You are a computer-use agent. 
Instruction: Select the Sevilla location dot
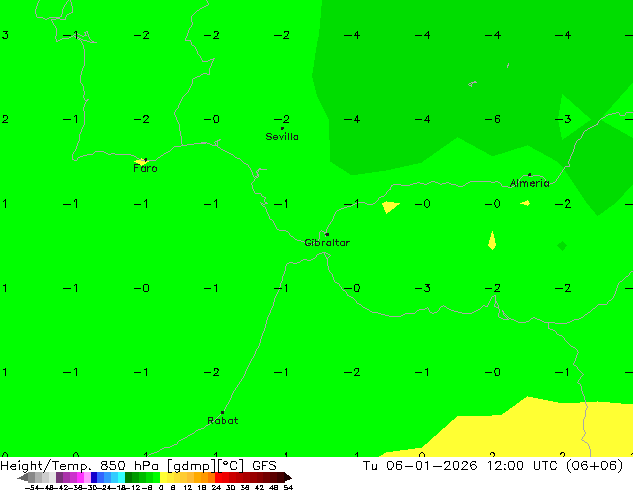coord(282,129)
